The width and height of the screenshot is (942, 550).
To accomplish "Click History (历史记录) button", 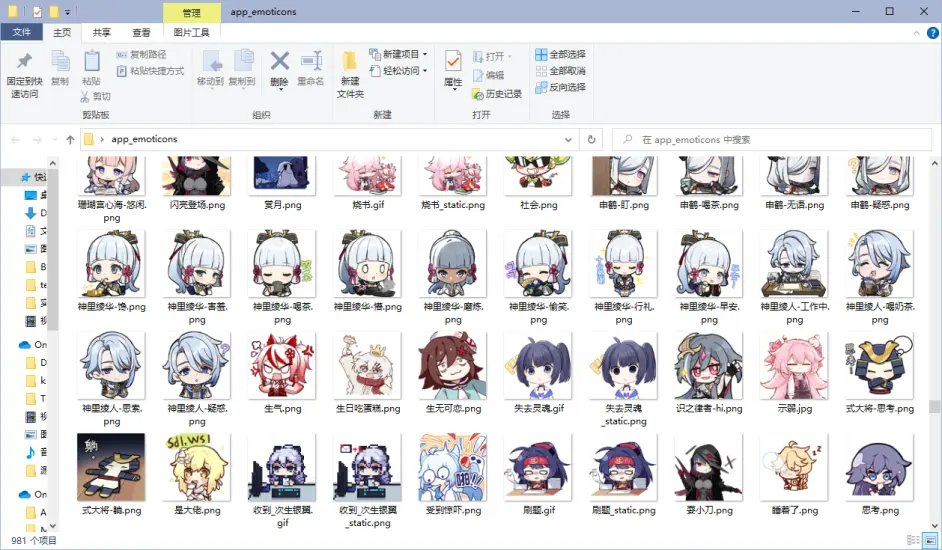I will click(x=497, y=94).
